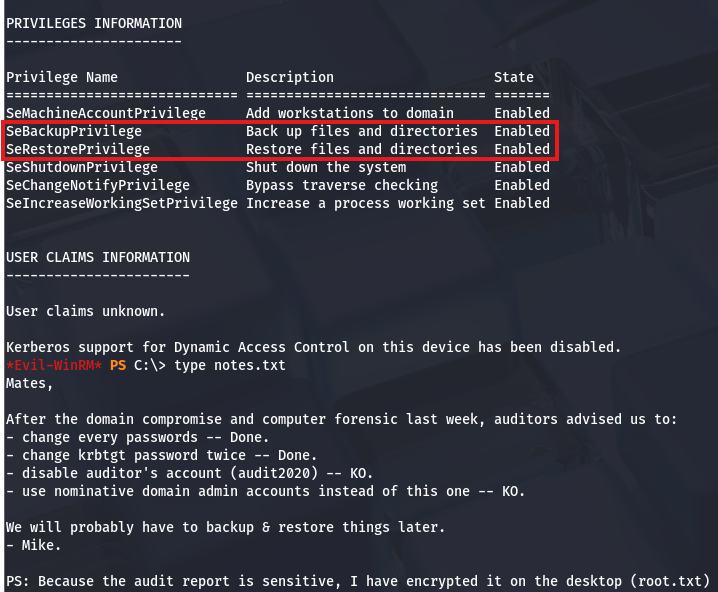Click the Enabled state for SeRestorePrivilege
The image size is (718, 592).
coord(522,149)
